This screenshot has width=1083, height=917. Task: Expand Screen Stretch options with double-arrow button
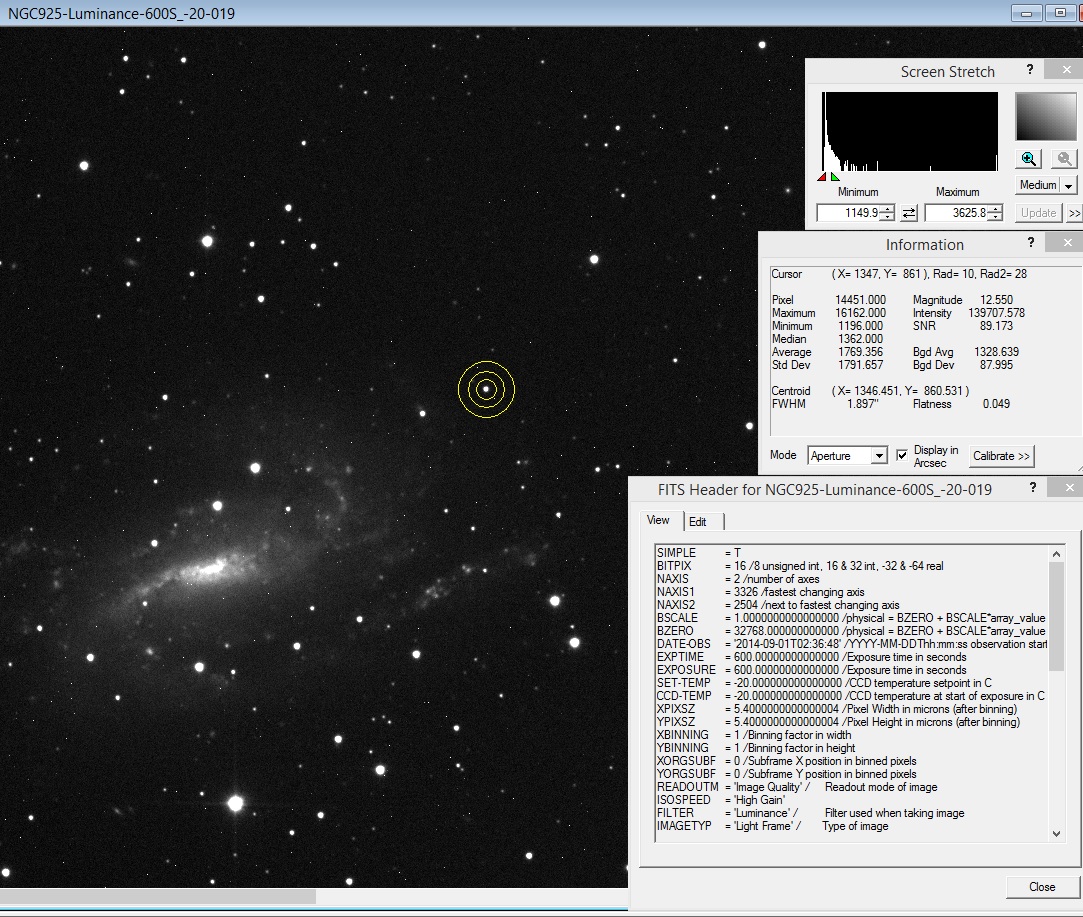(1075, 212)
